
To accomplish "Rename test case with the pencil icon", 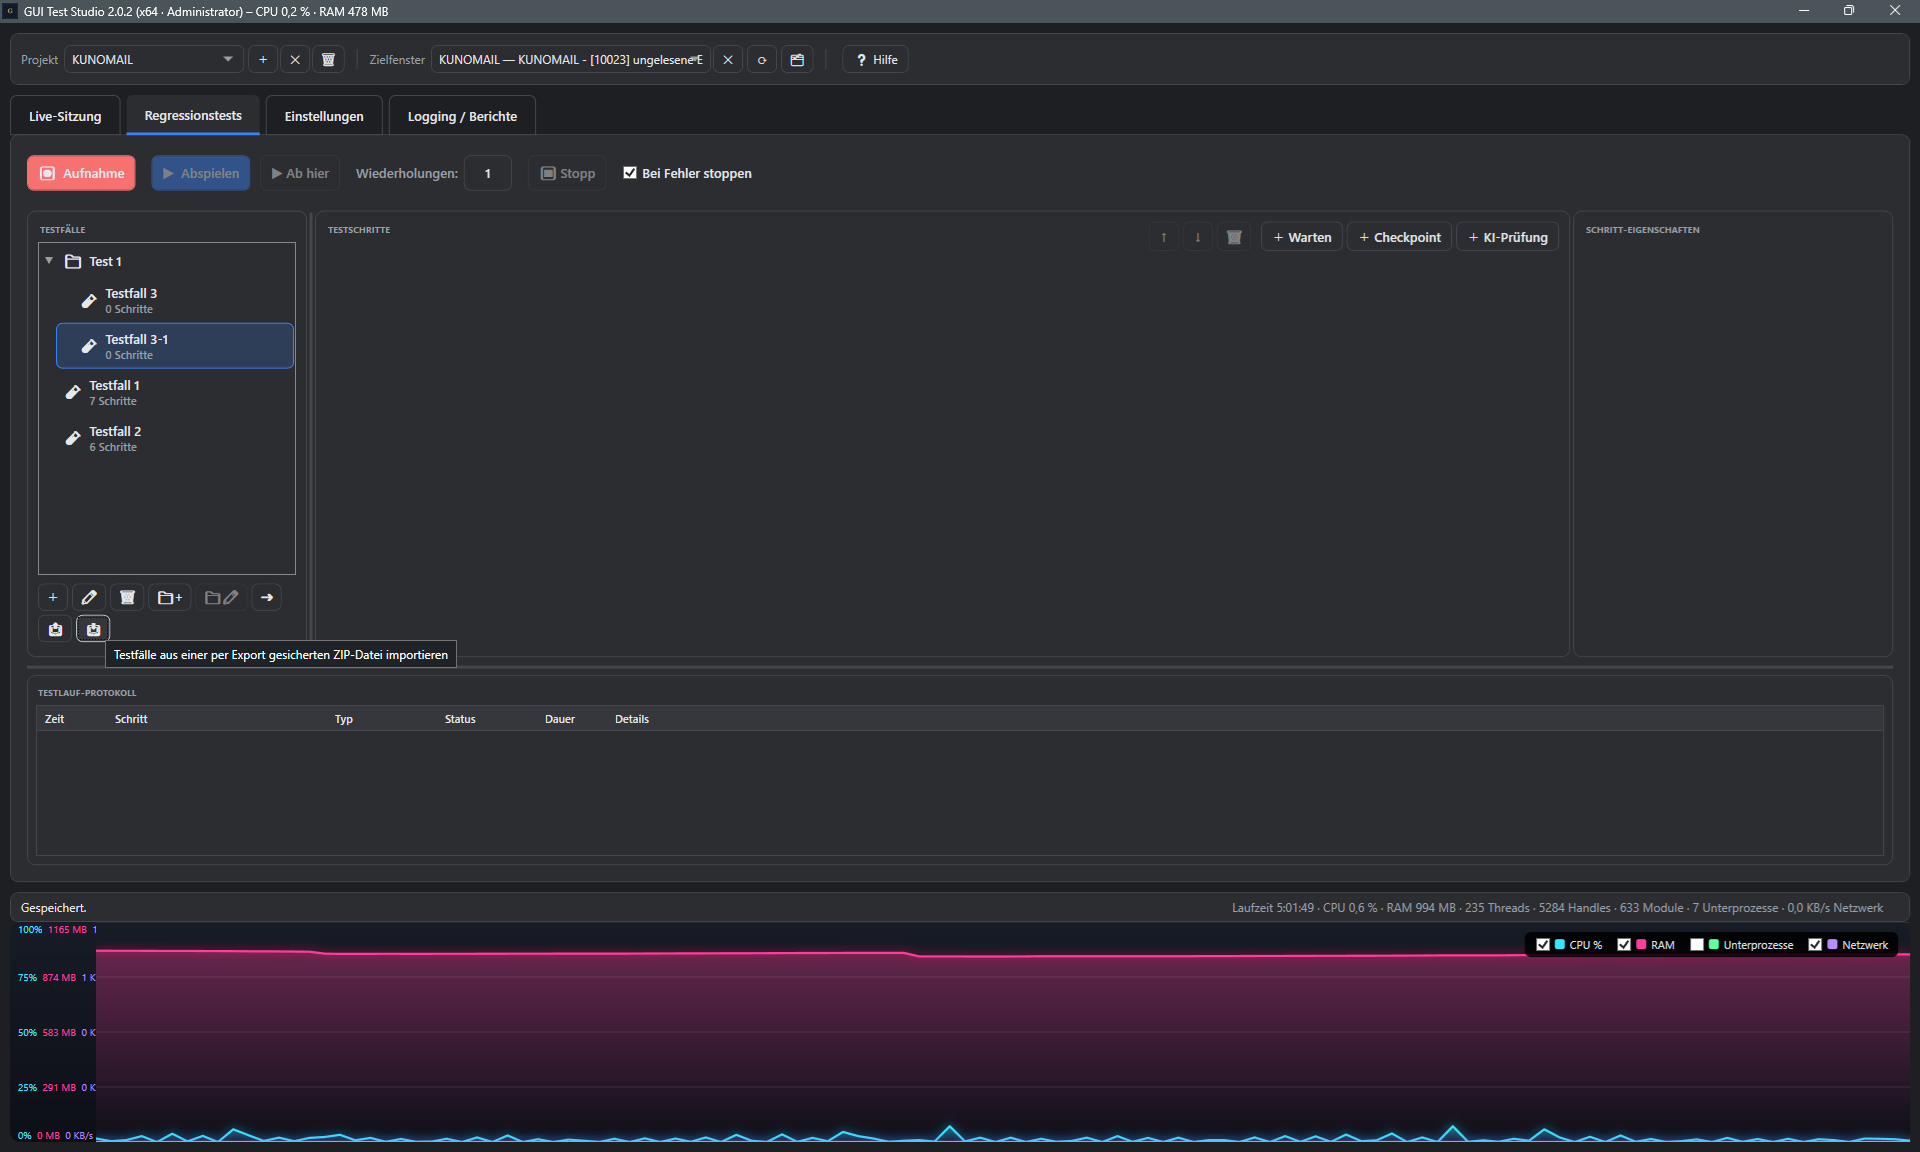I will 89,598.
